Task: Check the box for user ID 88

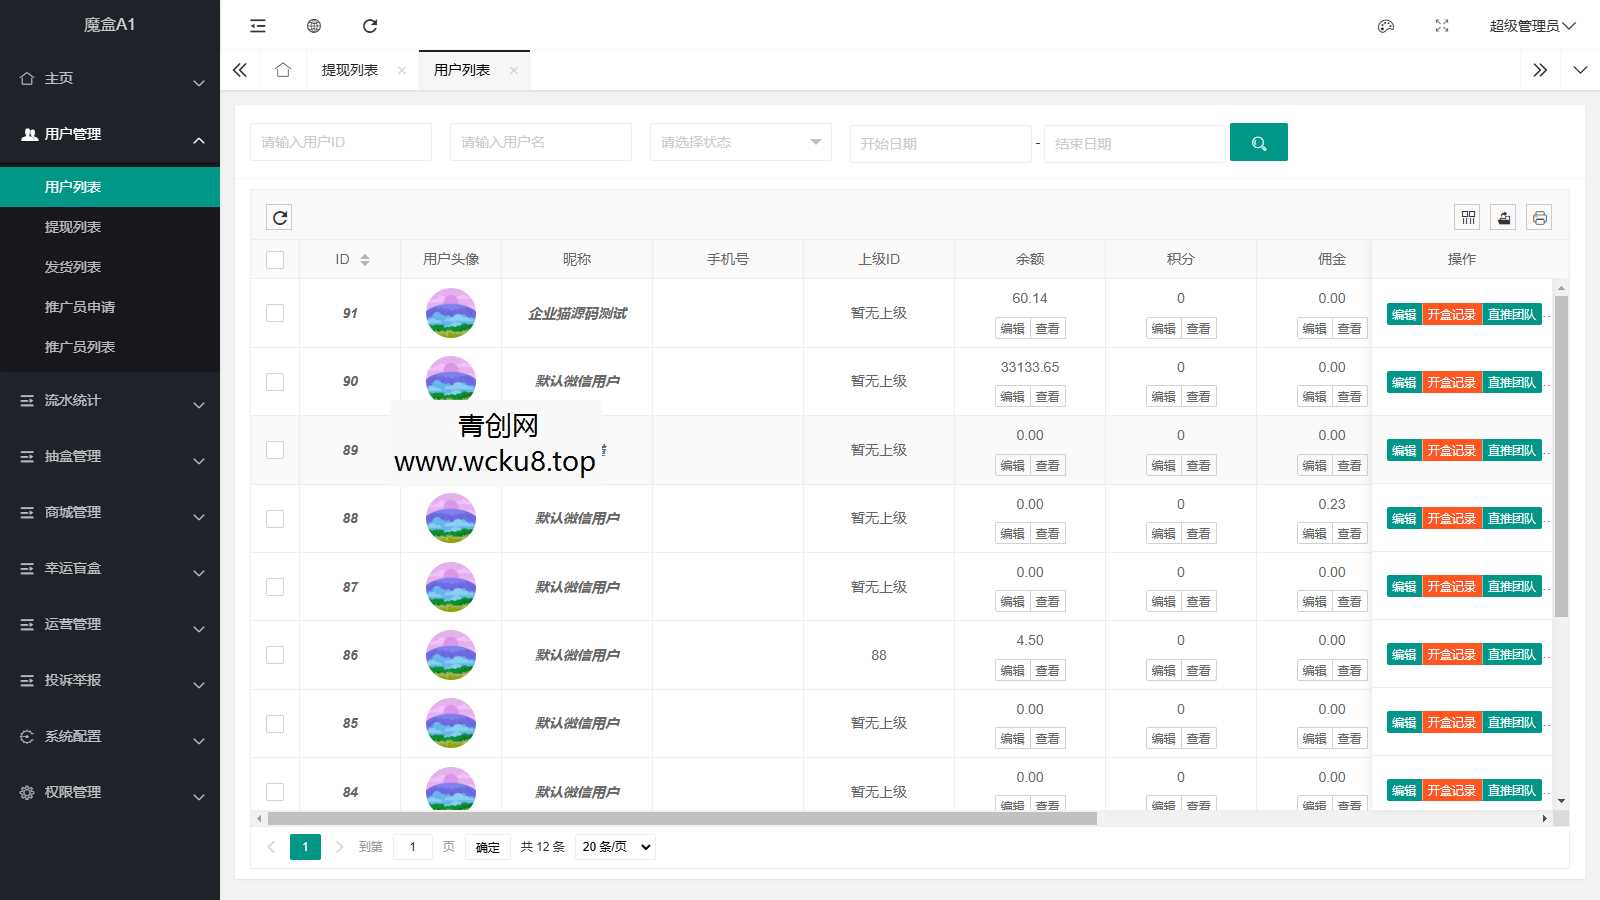Action: 275,518
